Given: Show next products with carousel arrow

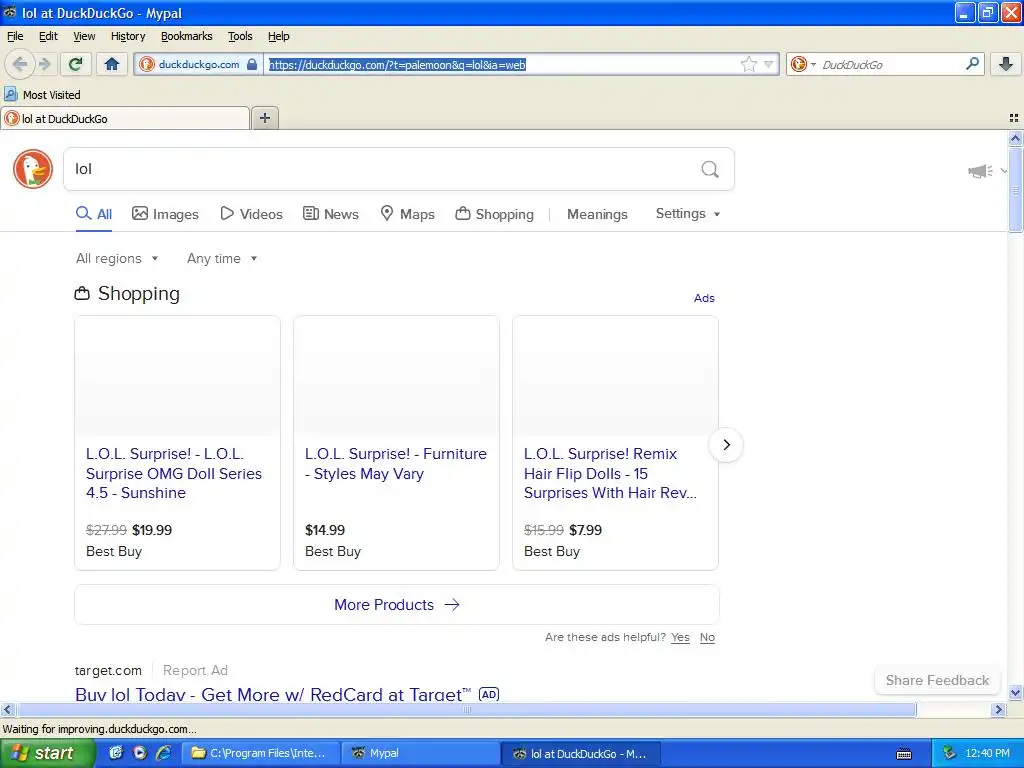Looking at the screenshot, I should [x=726, y=445].
